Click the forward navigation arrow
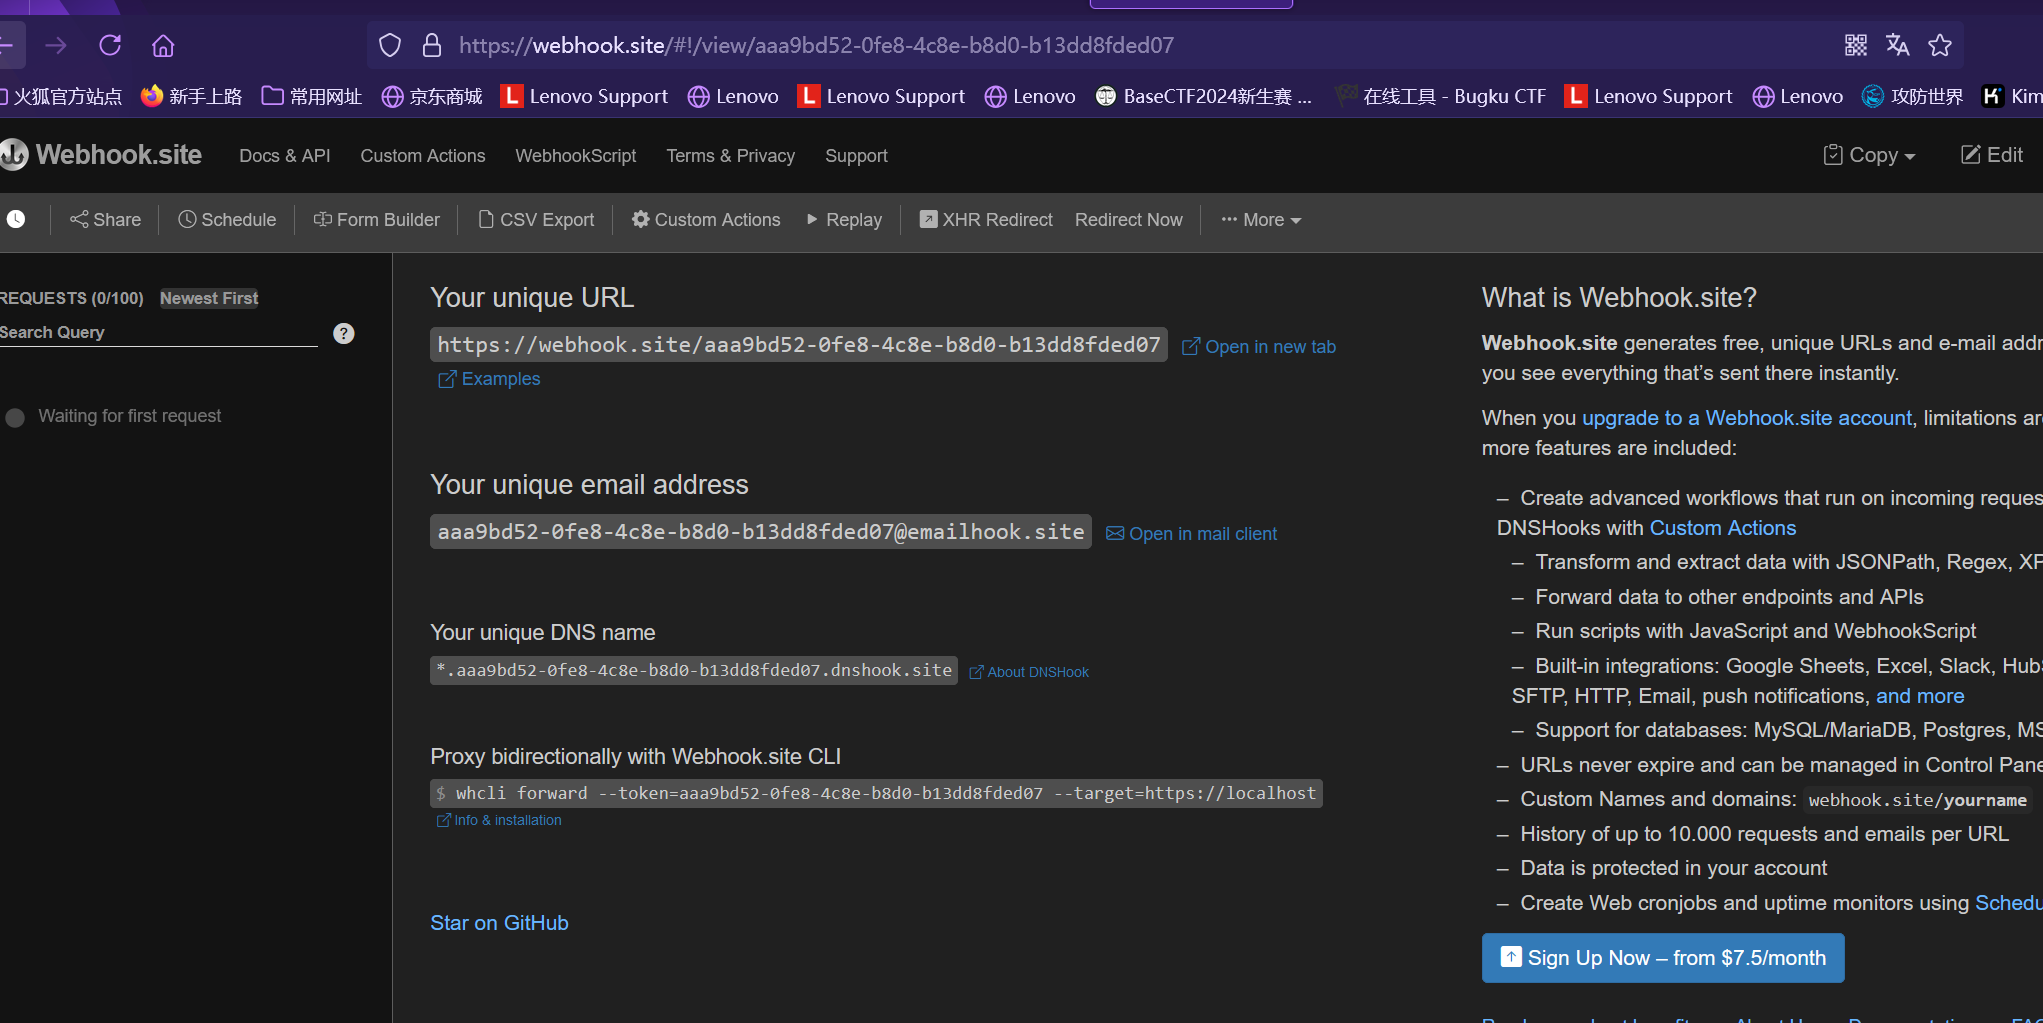This screenshot has width=2043, height=1023. pyautogui.click(x=56, y=45)
